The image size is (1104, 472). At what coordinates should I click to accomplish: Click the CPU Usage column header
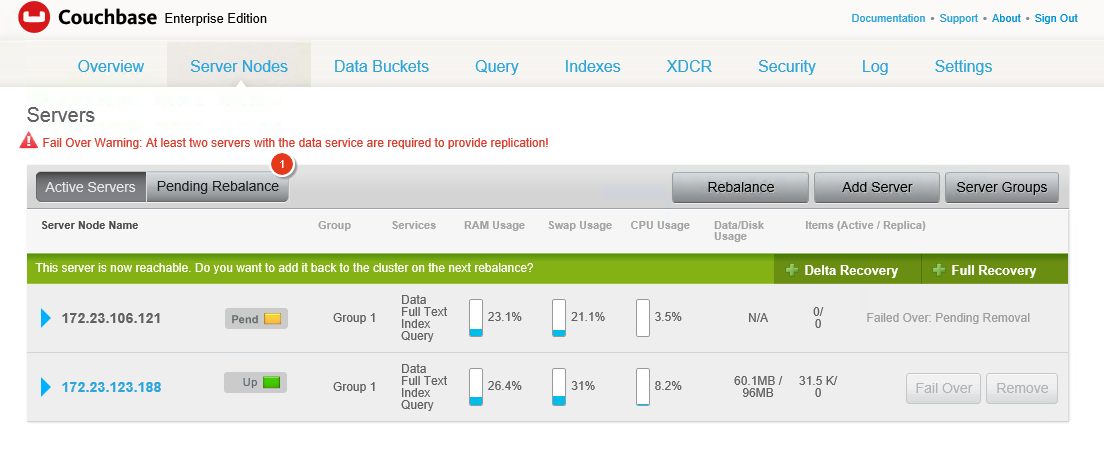click(x=660, y=225)
